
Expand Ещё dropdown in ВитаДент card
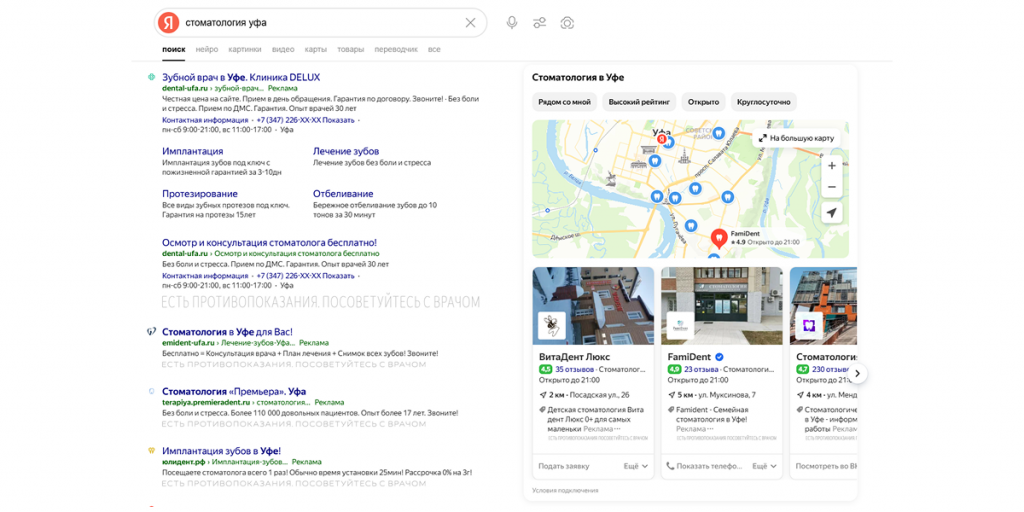637,466
